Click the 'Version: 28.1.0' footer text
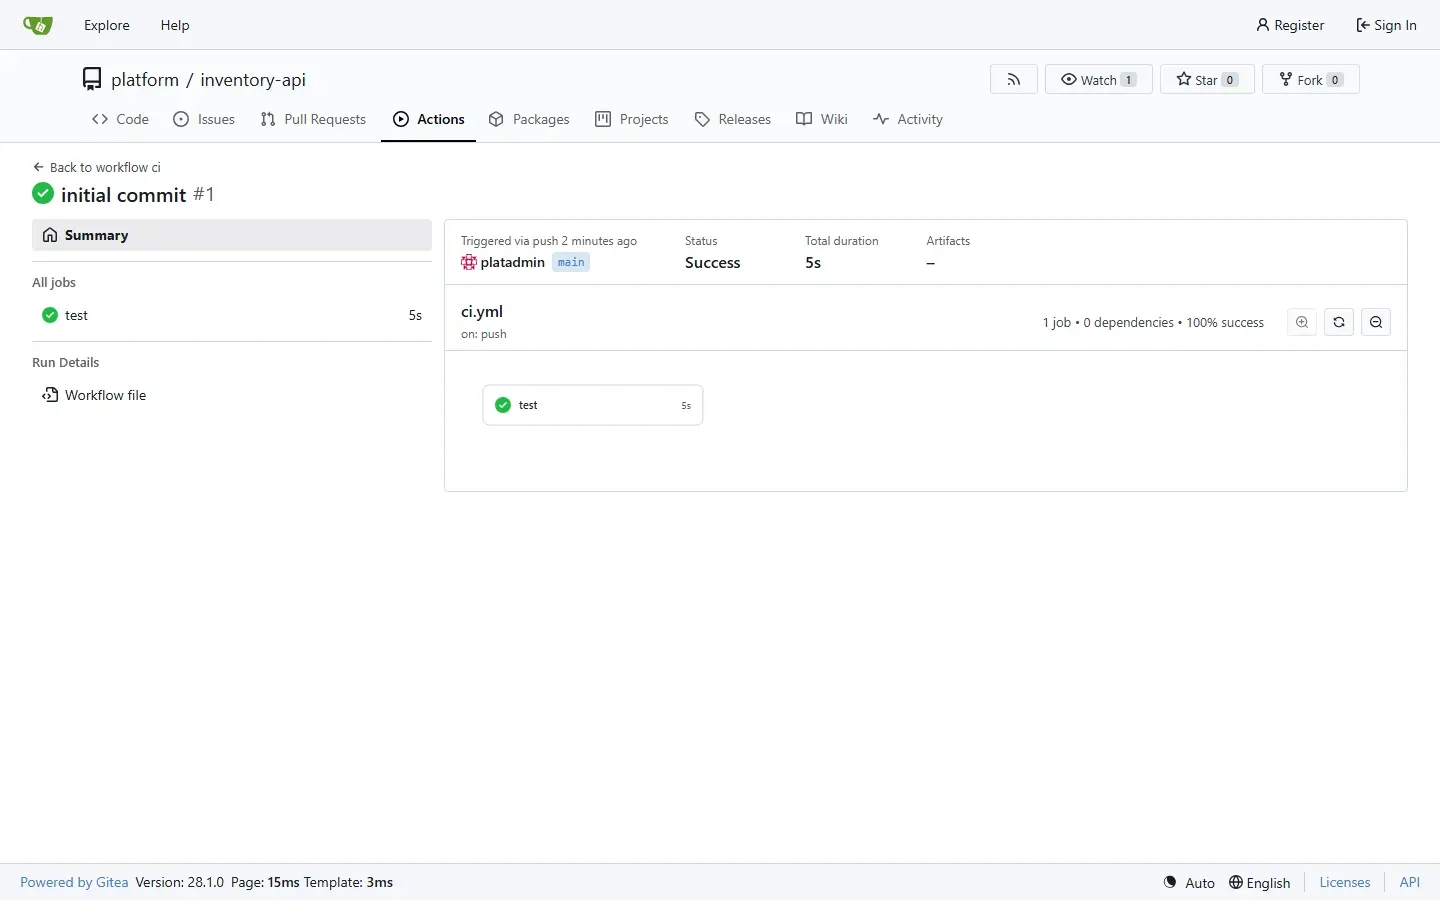The width and height of the screenshot is (1440, 900). (x=180, y=882)
